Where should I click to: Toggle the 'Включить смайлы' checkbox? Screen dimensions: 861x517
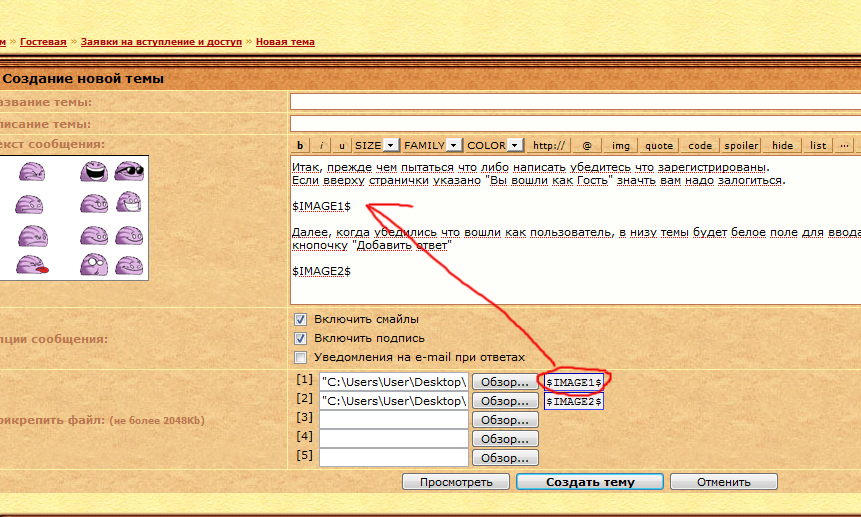(300, 320)
